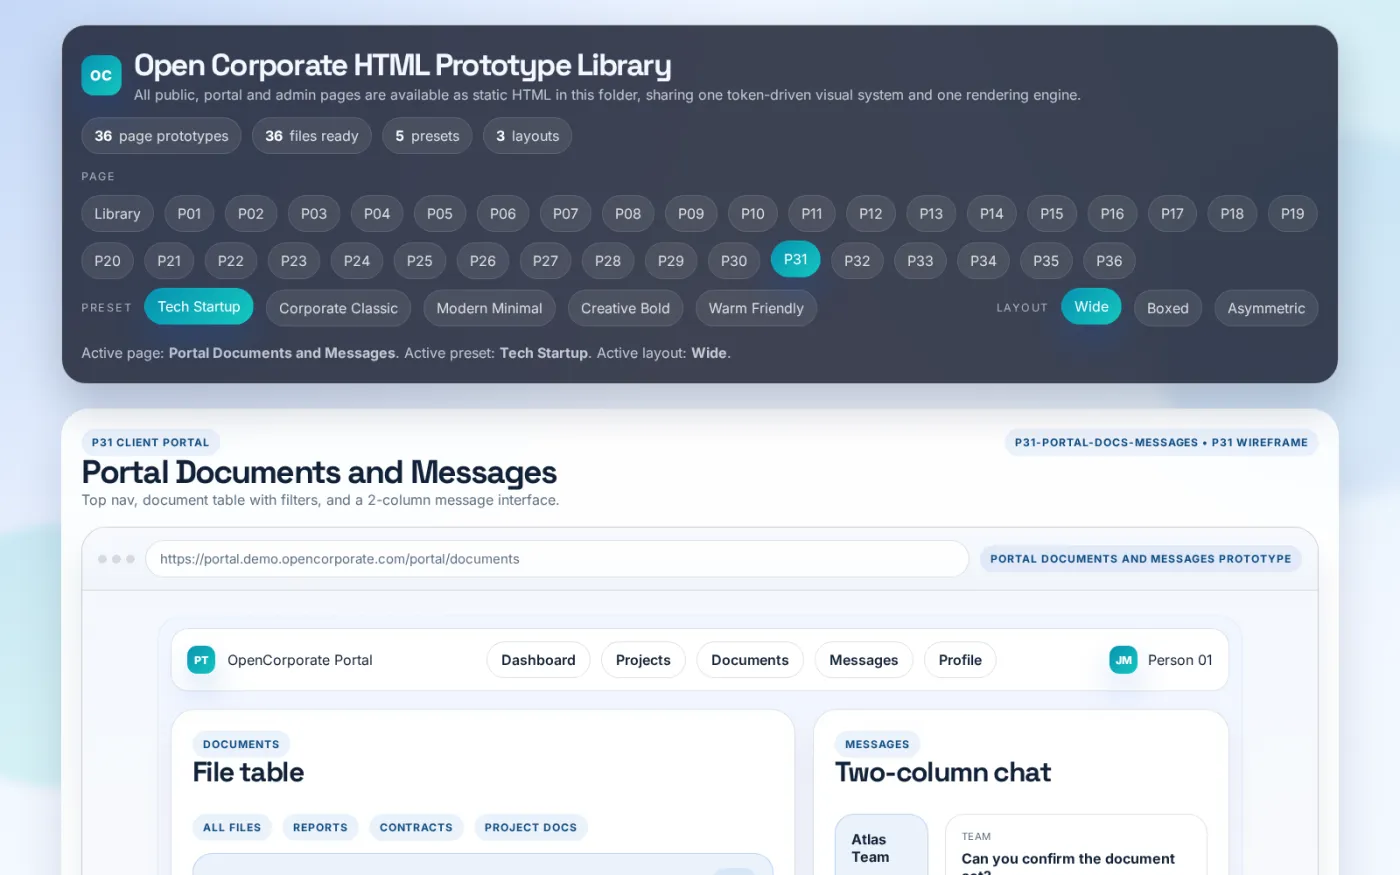
Task: Select page P25
Action: [x=420, y=260]
